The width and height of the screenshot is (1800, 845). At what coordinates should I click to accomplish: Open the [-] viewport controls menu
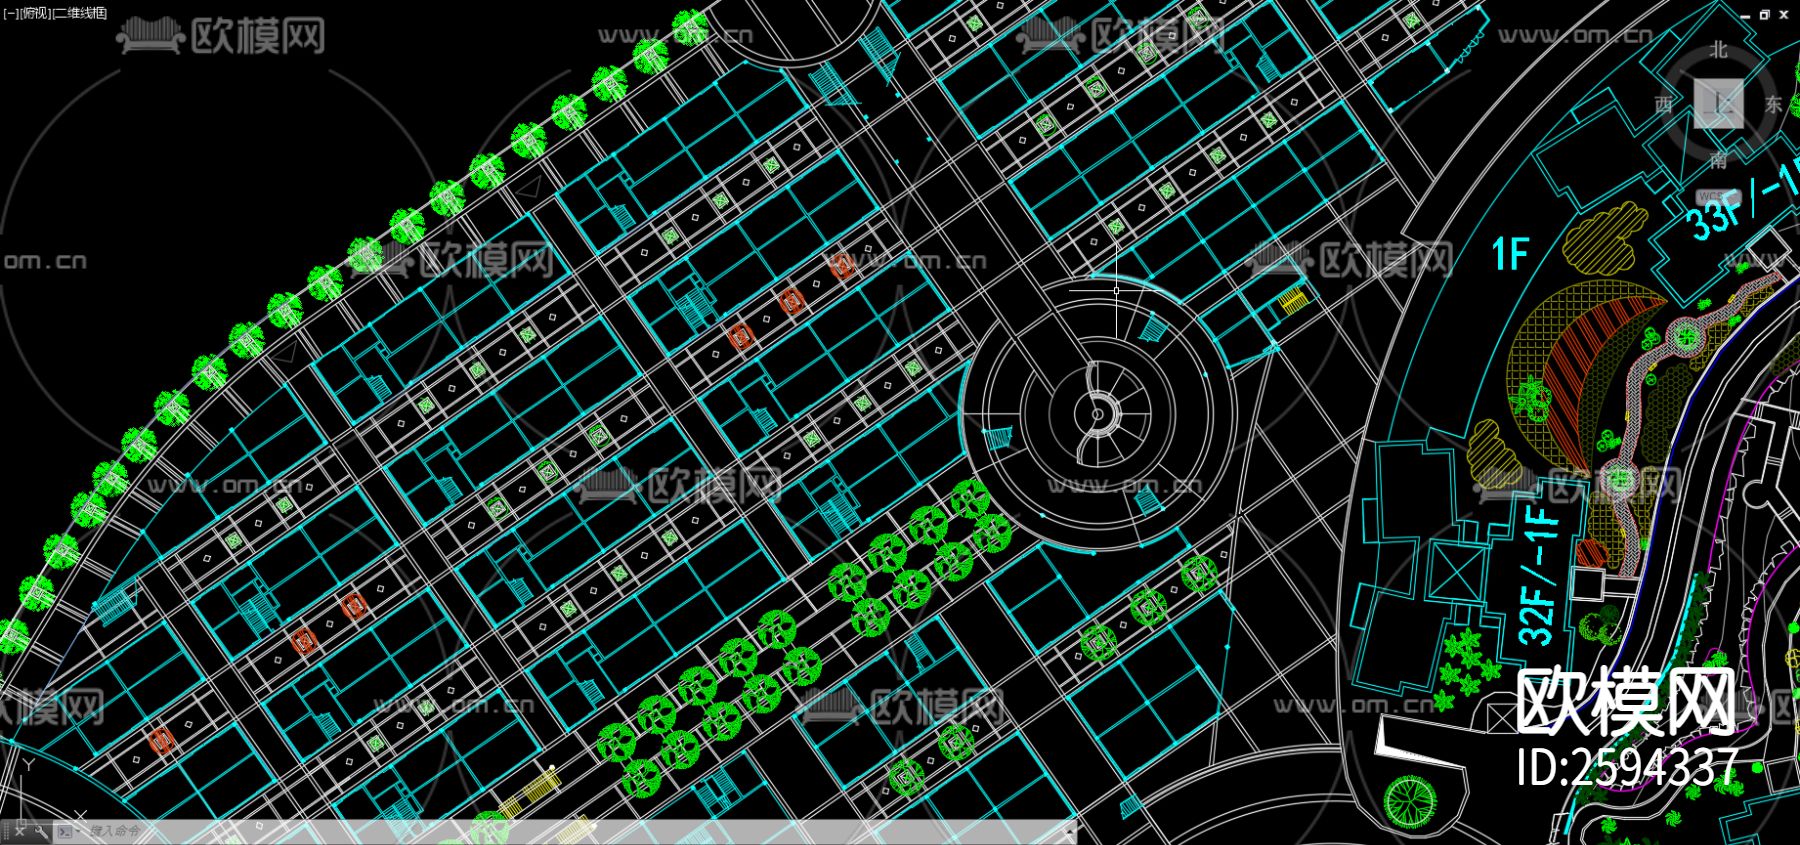click(11, 13)
